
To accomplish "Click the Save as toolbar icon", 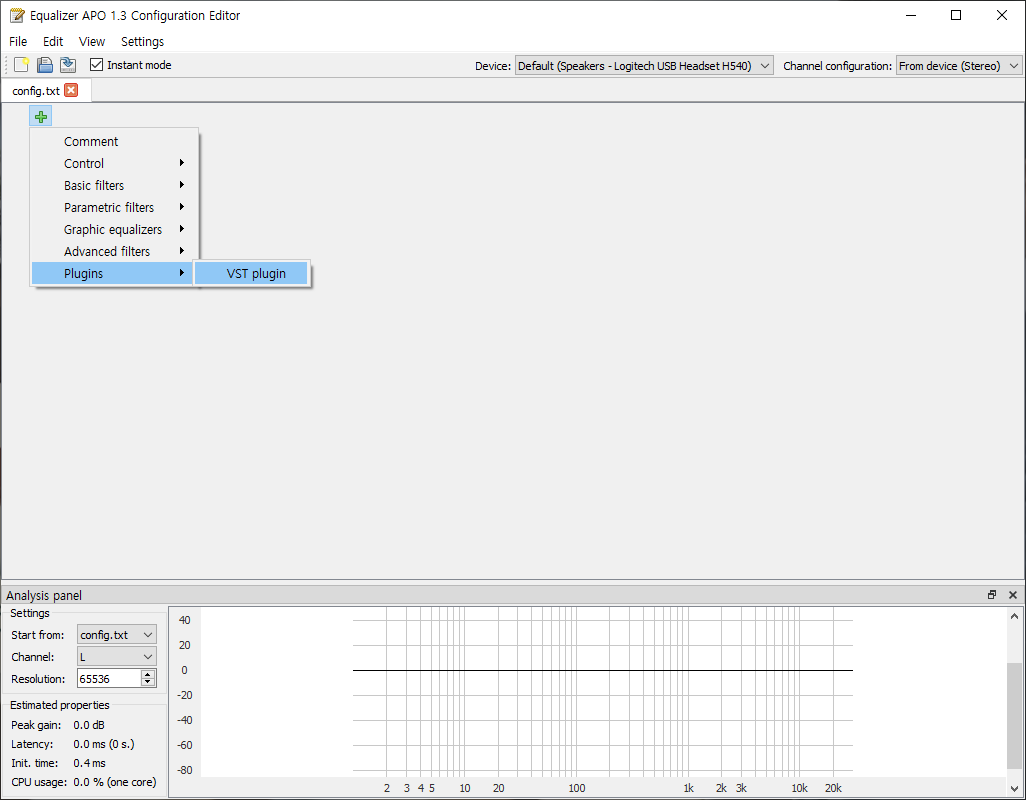I will click(68, 65).
